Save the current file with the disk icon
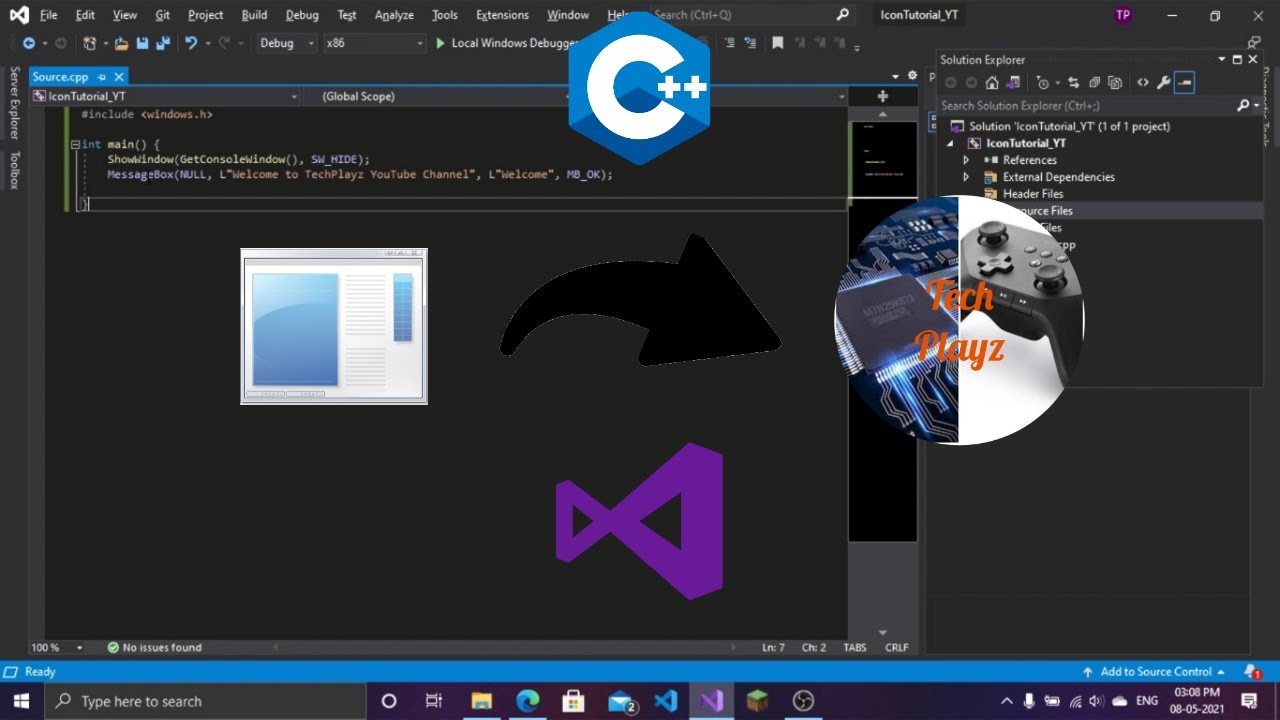Viewport: 1280px width, 720px height. (x=142, y=43)
